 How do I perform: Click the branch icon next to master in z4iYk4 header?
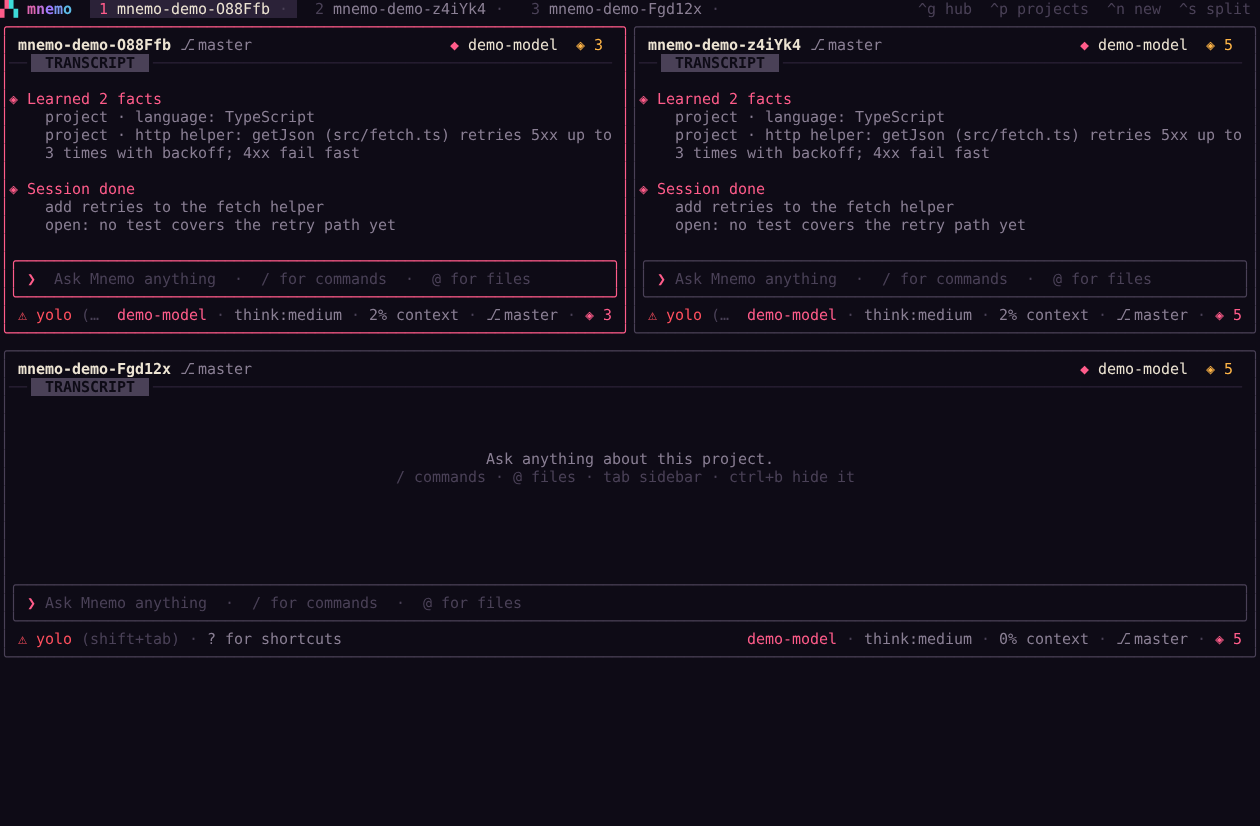point(819,45)
